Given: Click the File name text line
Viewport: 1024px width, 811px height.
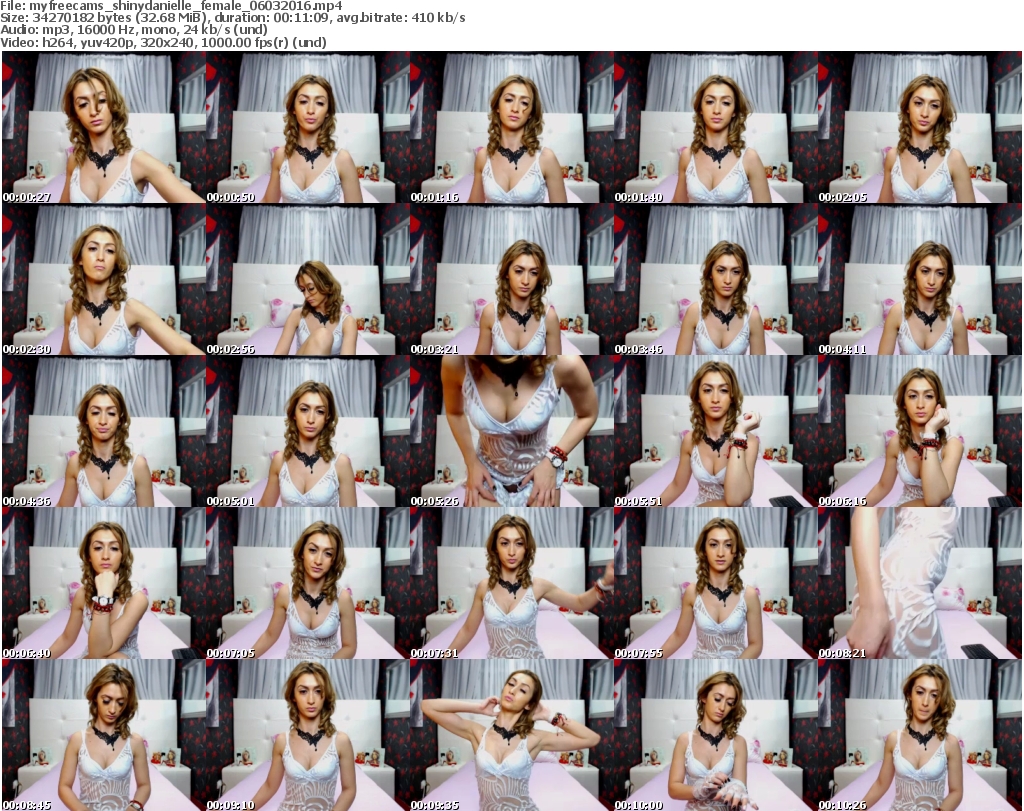Looking at the screenshot, I should (171, 6).
